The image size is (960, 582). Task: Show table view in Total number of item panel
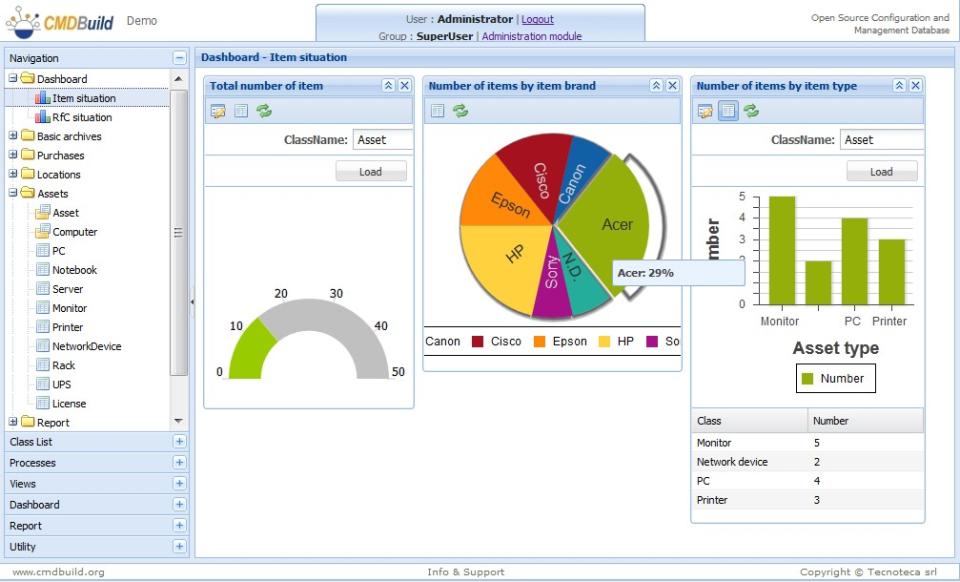(241, 111)
